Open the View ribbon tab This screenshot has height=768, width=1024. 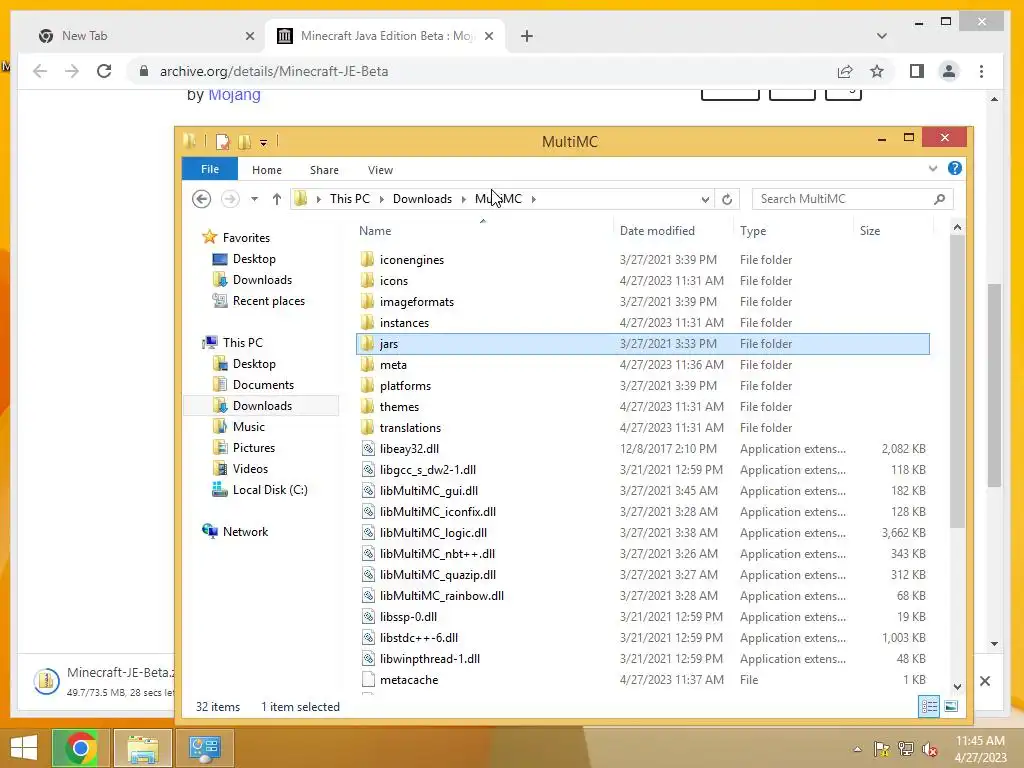(380, 170)
